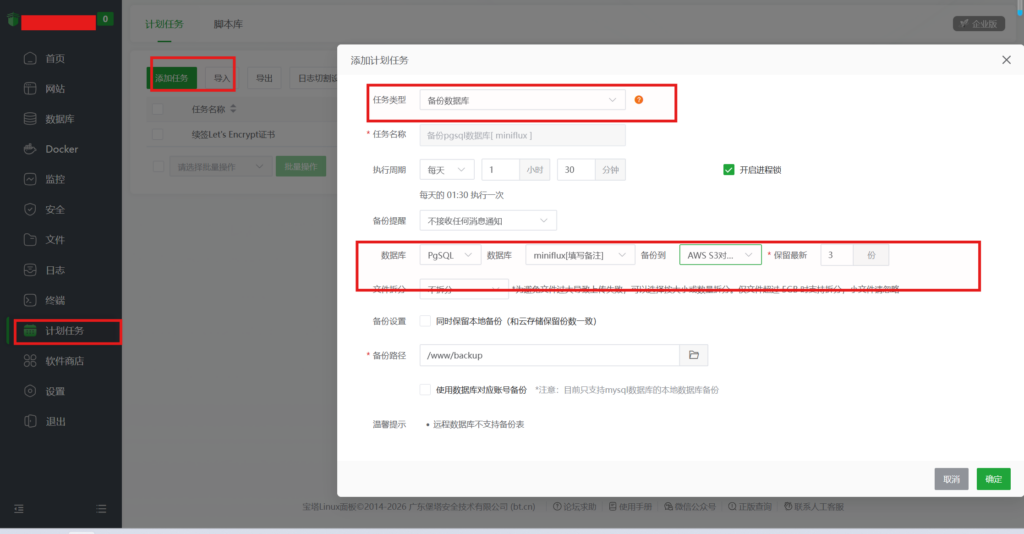Click the 保留最新 count input field

click(x=836, y=255)
